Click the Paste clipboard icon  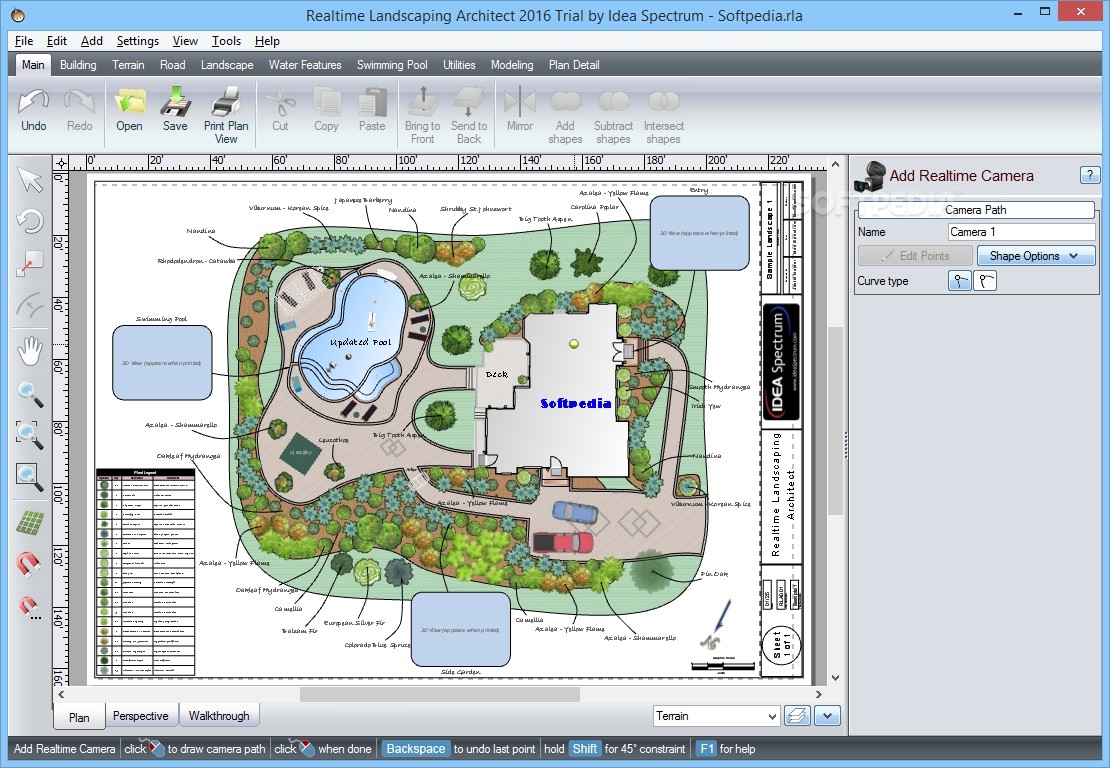coord(372,103)
